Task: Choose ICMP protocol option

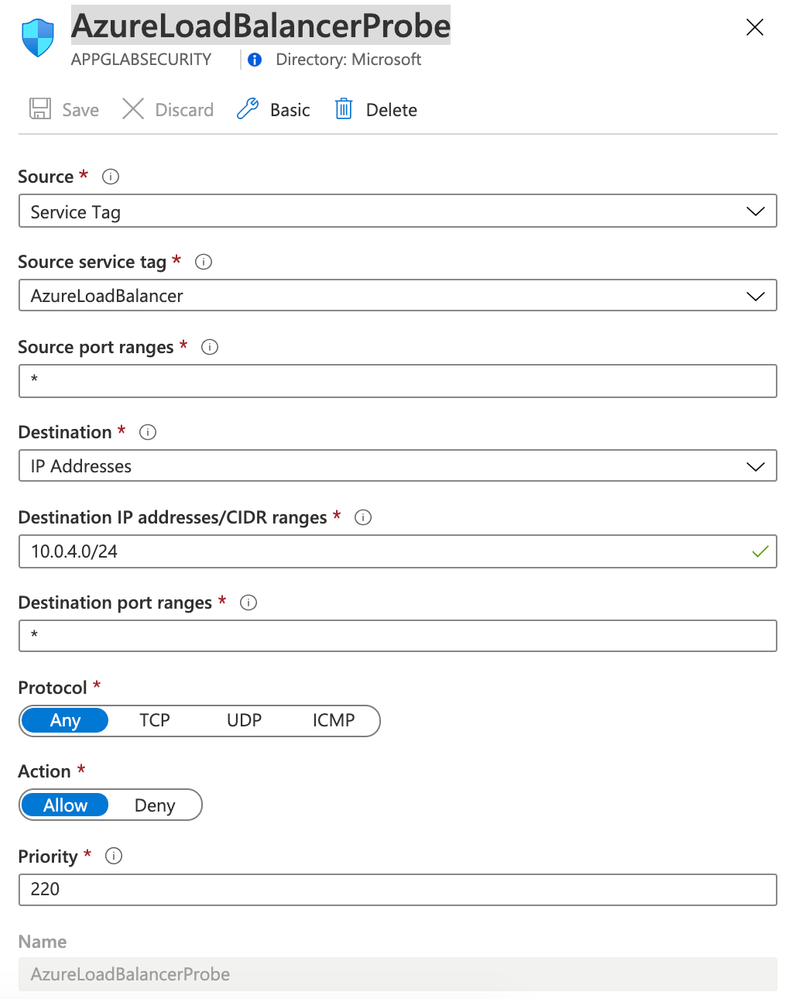Action: pos(333,720)
